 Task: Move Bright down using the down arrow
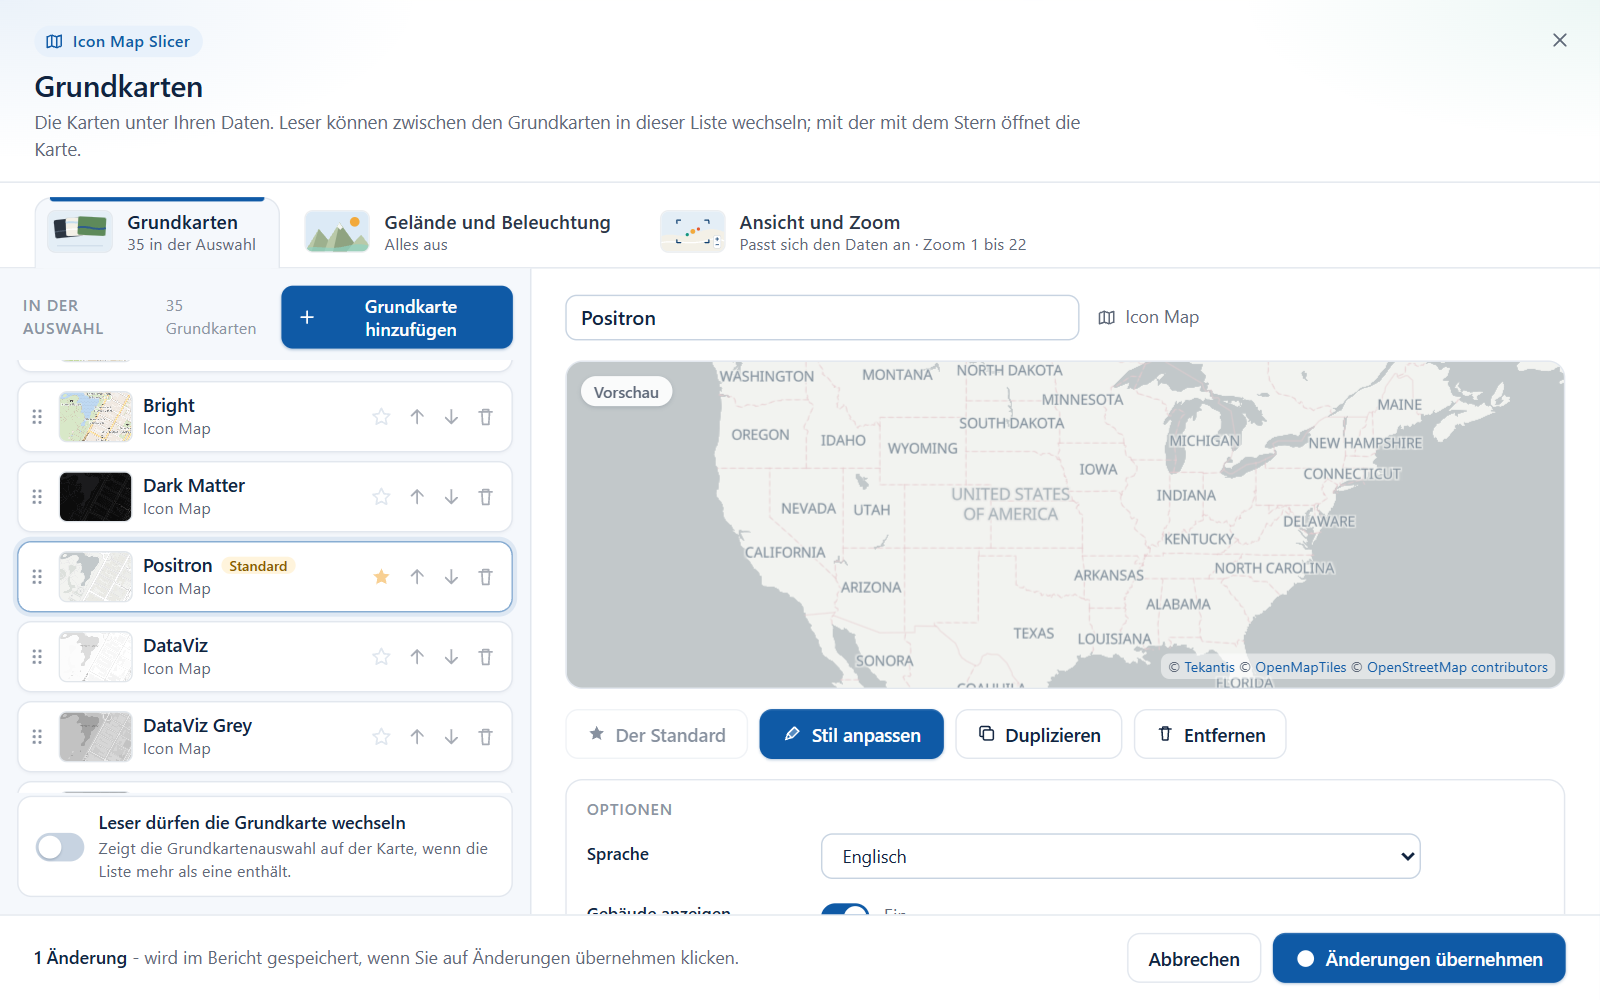[x=451, y=417]
